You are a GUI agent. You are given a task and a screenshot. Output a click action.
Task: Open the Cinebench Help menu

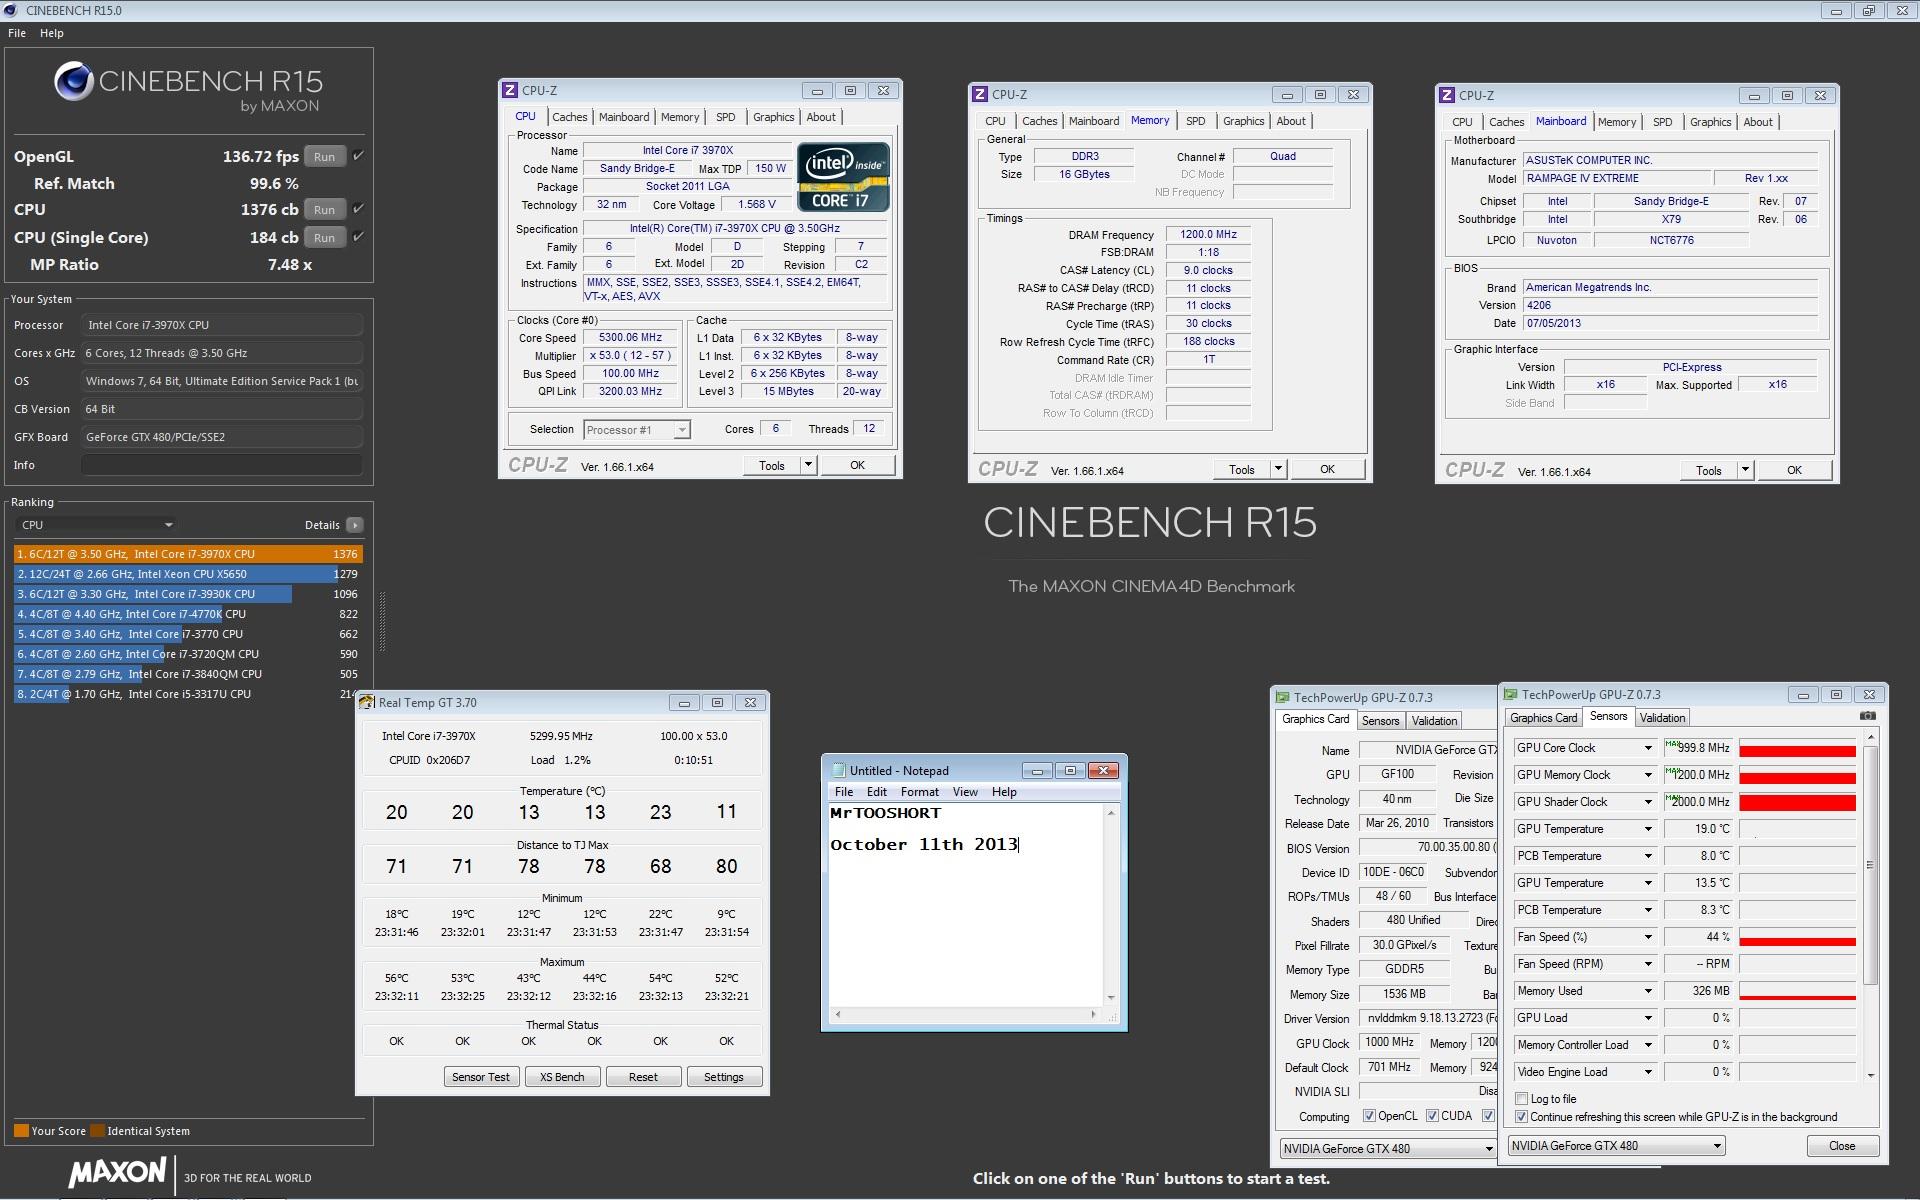(x=52, y=33)
